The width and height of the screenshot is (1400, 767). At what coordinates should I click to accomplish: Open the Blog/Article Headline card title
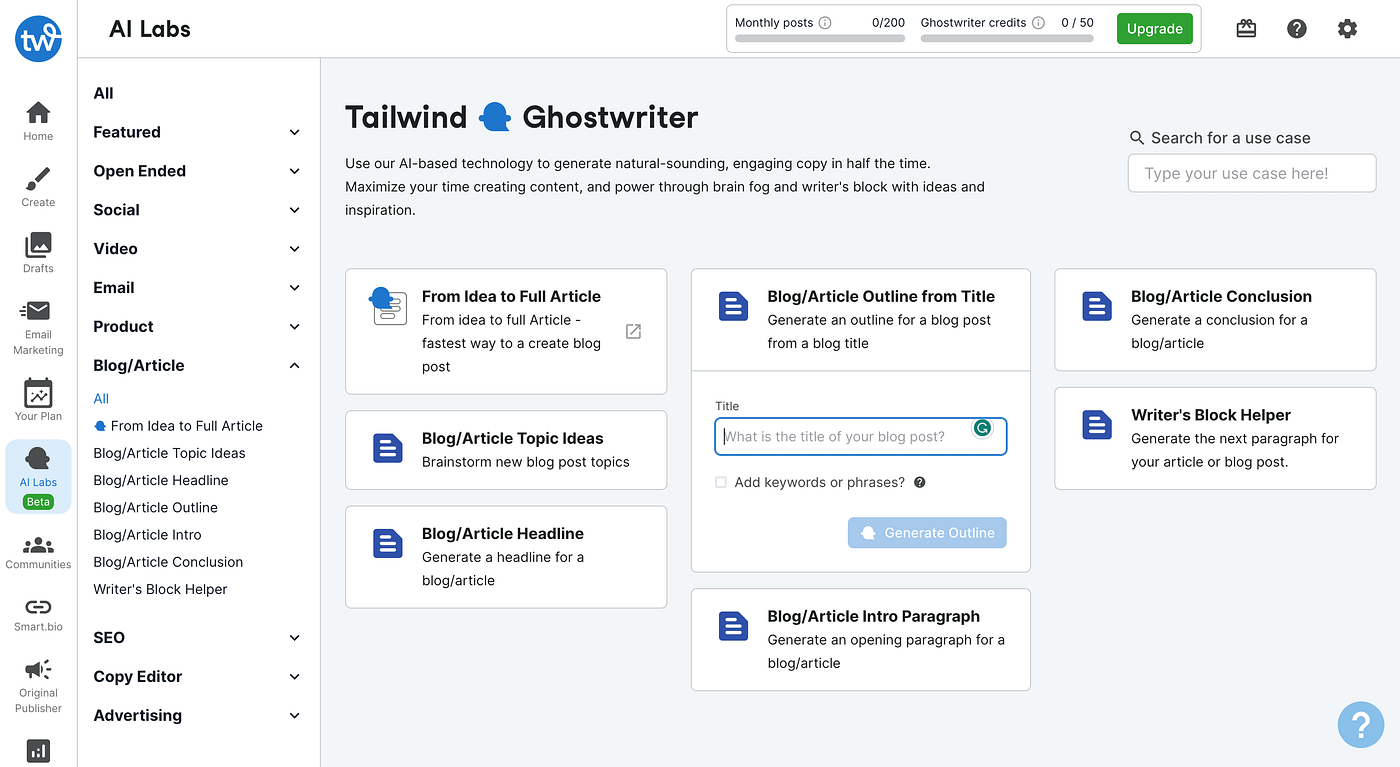(503, 533)
